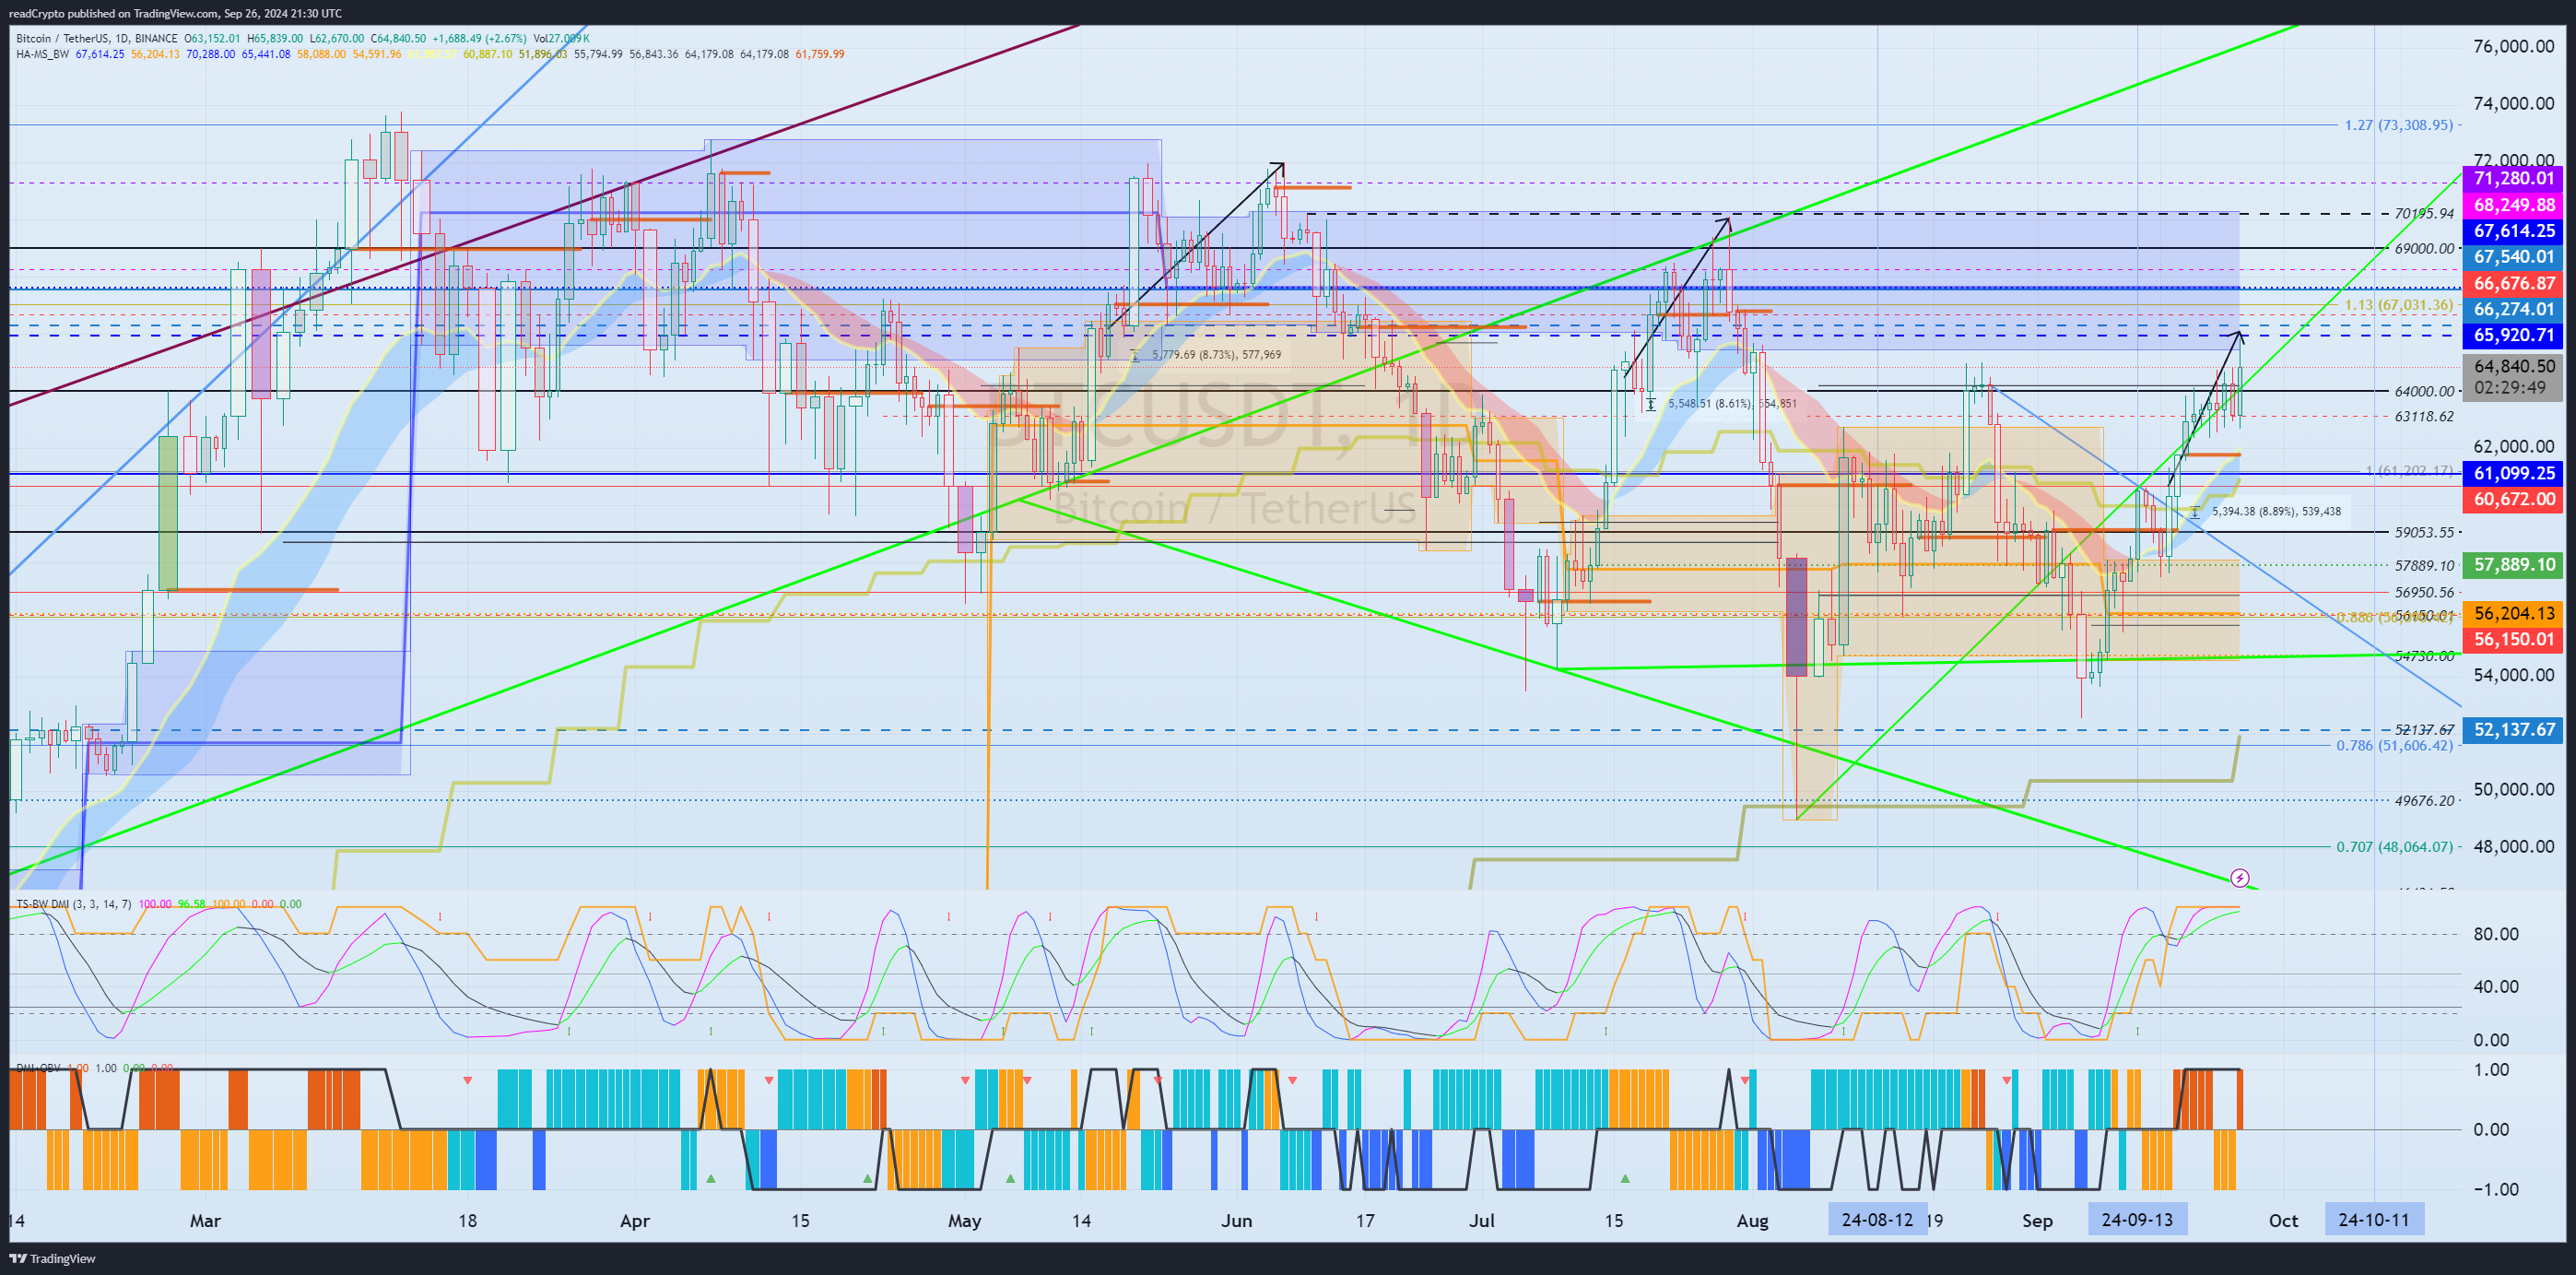
Task: Click the May label on time axis
Action: [x=965, y=1221]
